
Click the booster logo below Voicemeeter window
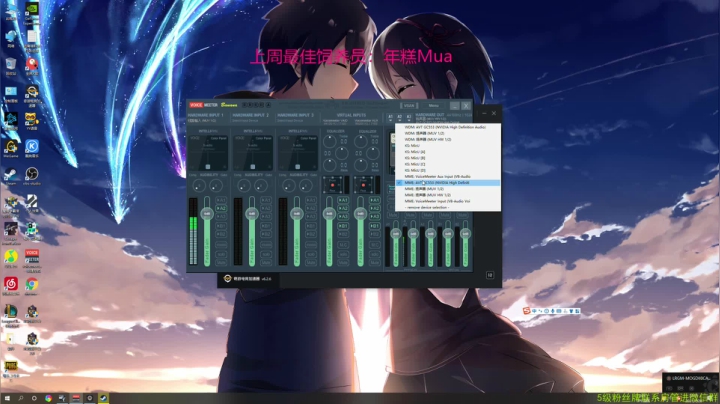tap(227, 279)
